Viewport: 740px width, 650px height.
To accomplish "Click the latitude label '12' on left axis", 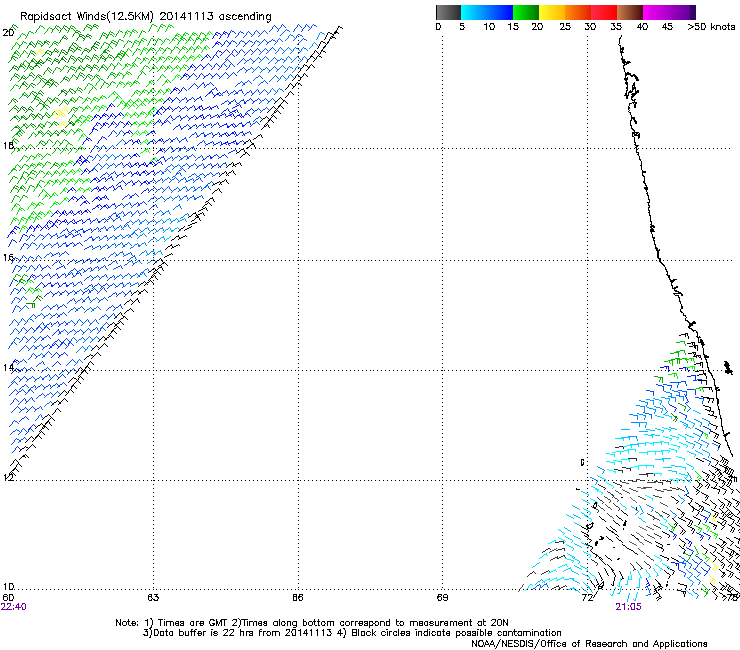I will [8, 478].
